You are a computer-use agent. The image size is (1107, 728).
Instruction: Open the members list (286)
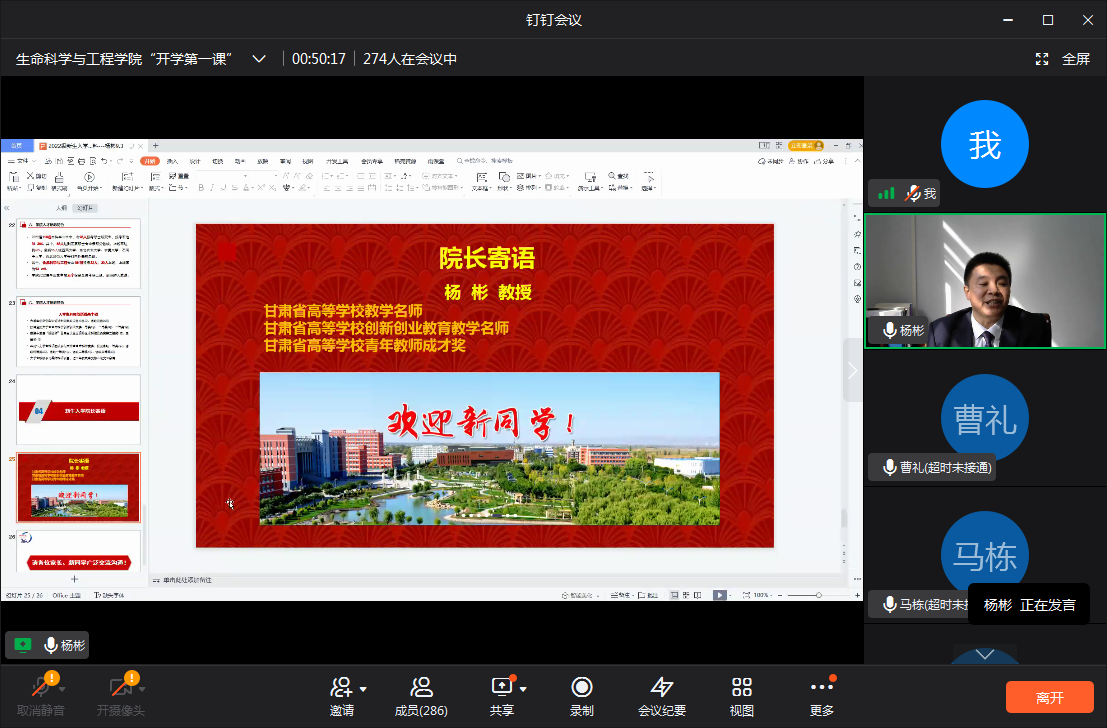click(421, 688)
